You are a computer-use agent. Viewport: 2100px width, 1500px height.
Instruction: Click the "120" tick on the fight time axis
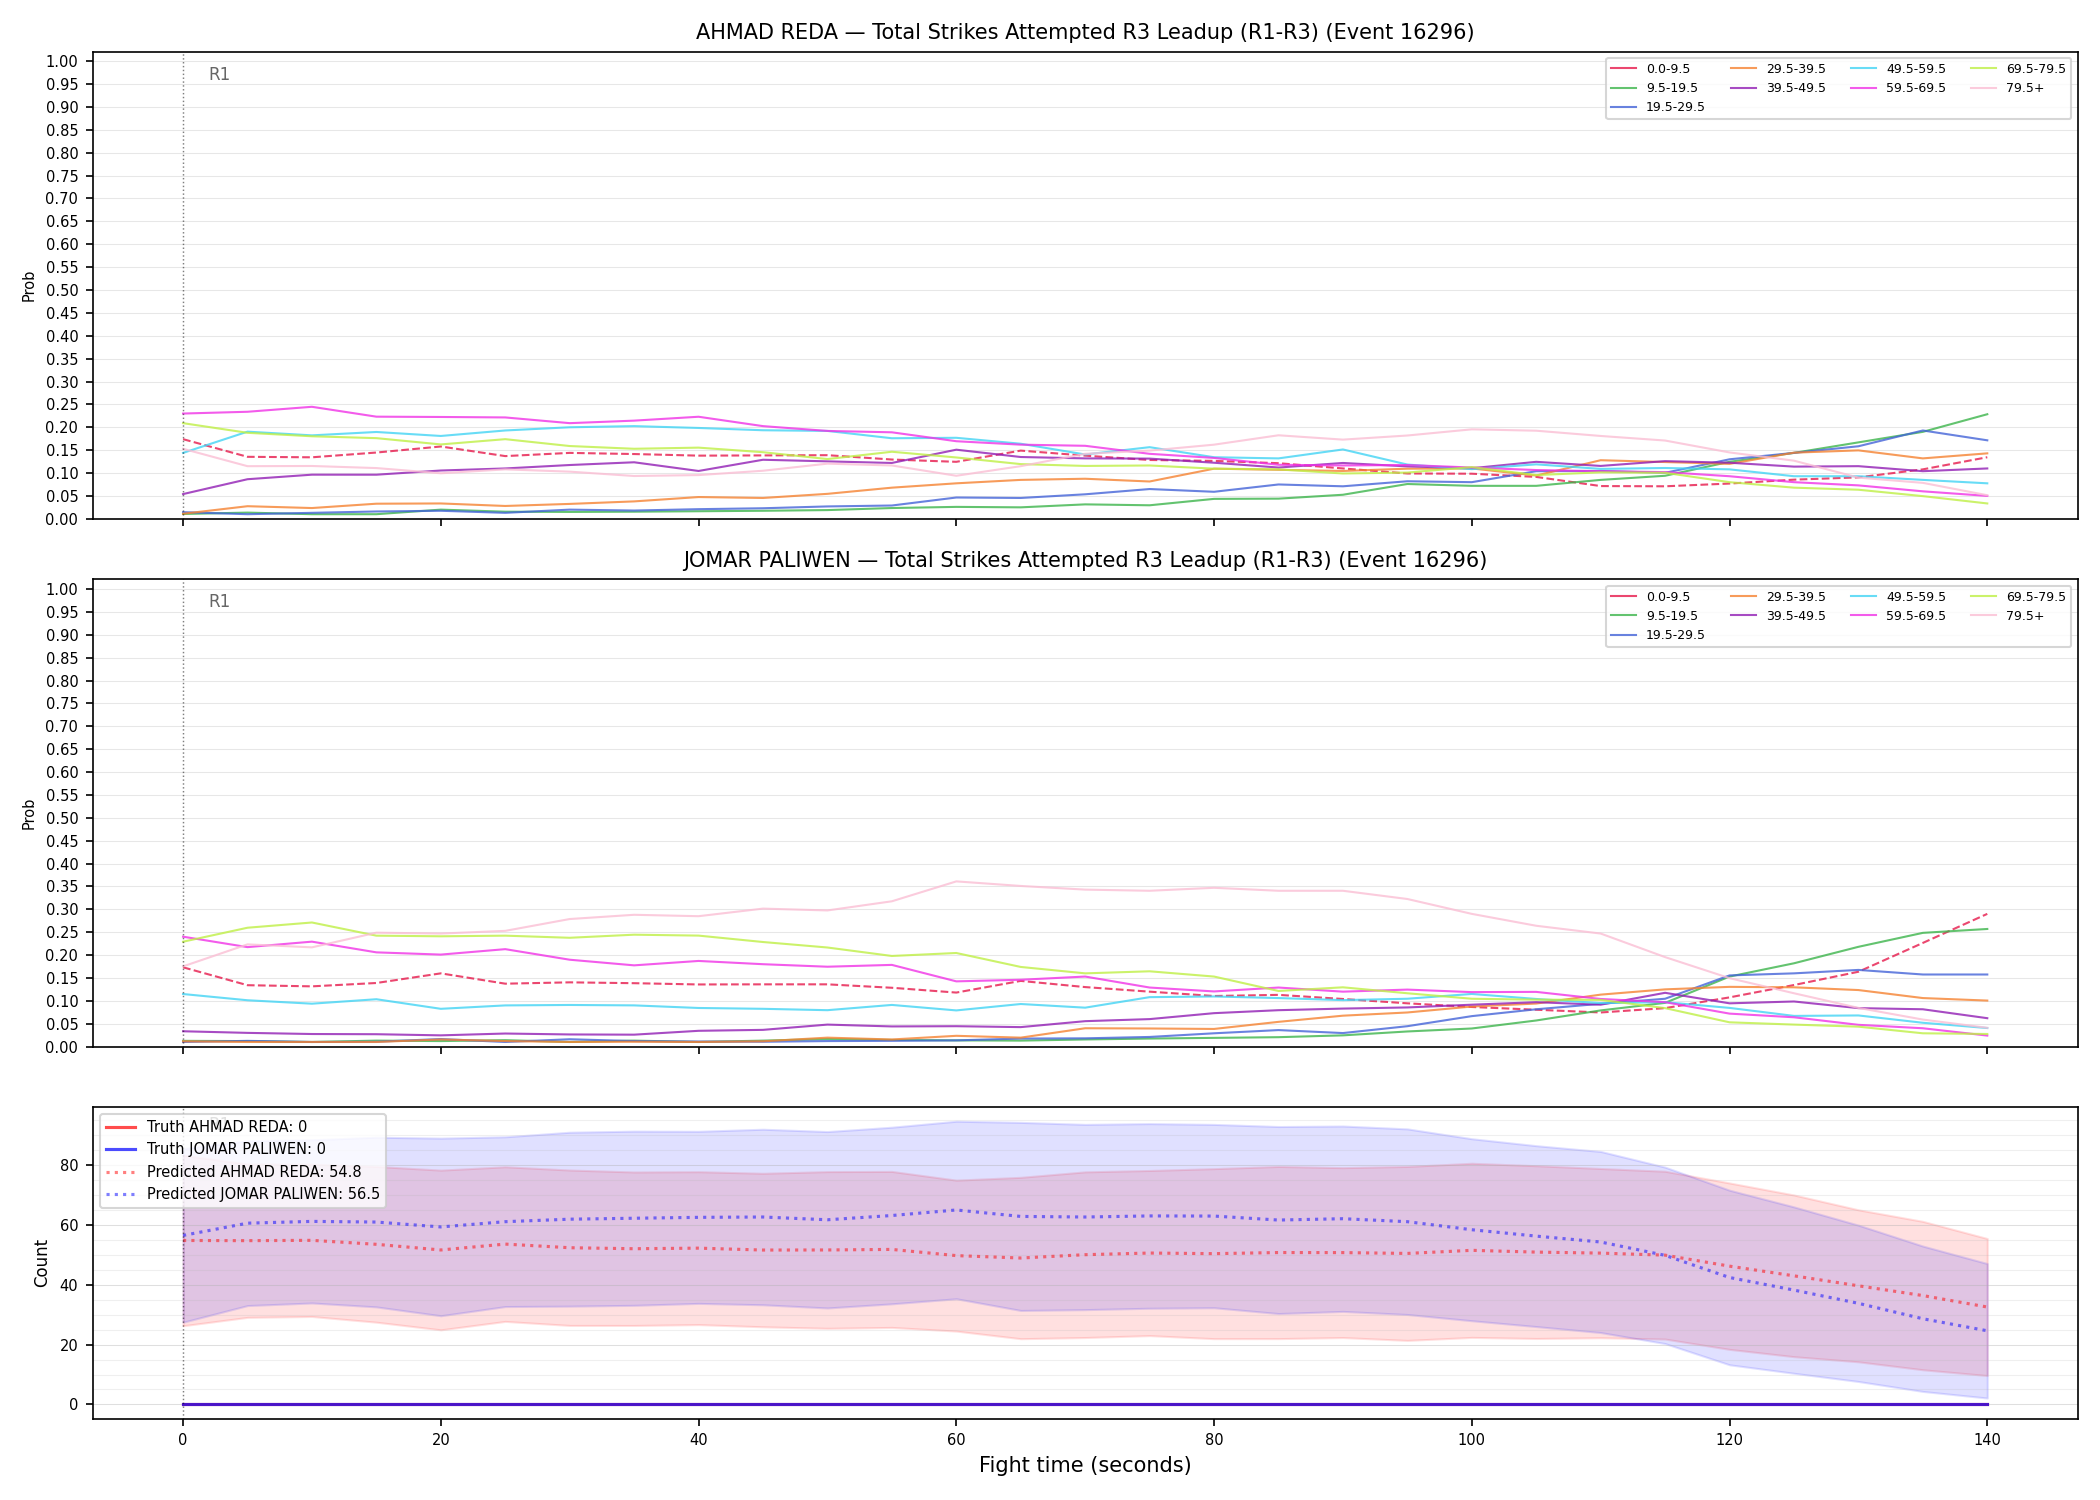1729,1440
